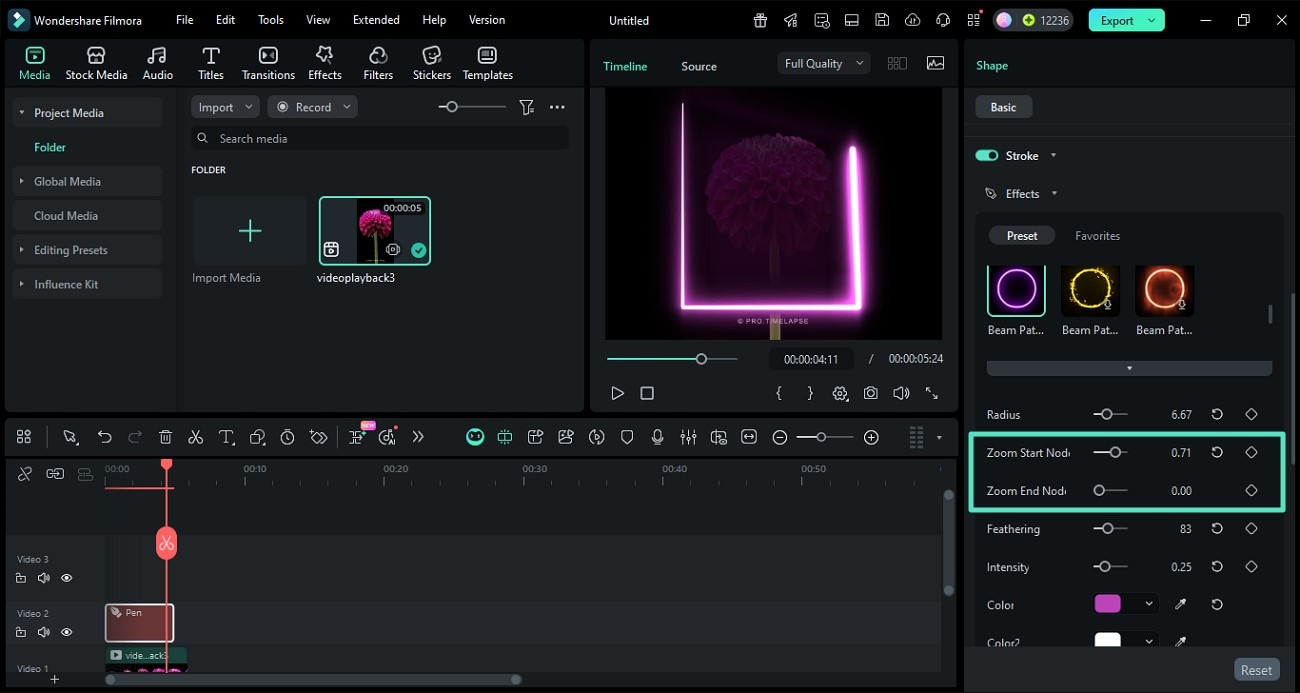Take a snapshot with the camera icon
1300x693 pixels.
[x=871, y=393]
